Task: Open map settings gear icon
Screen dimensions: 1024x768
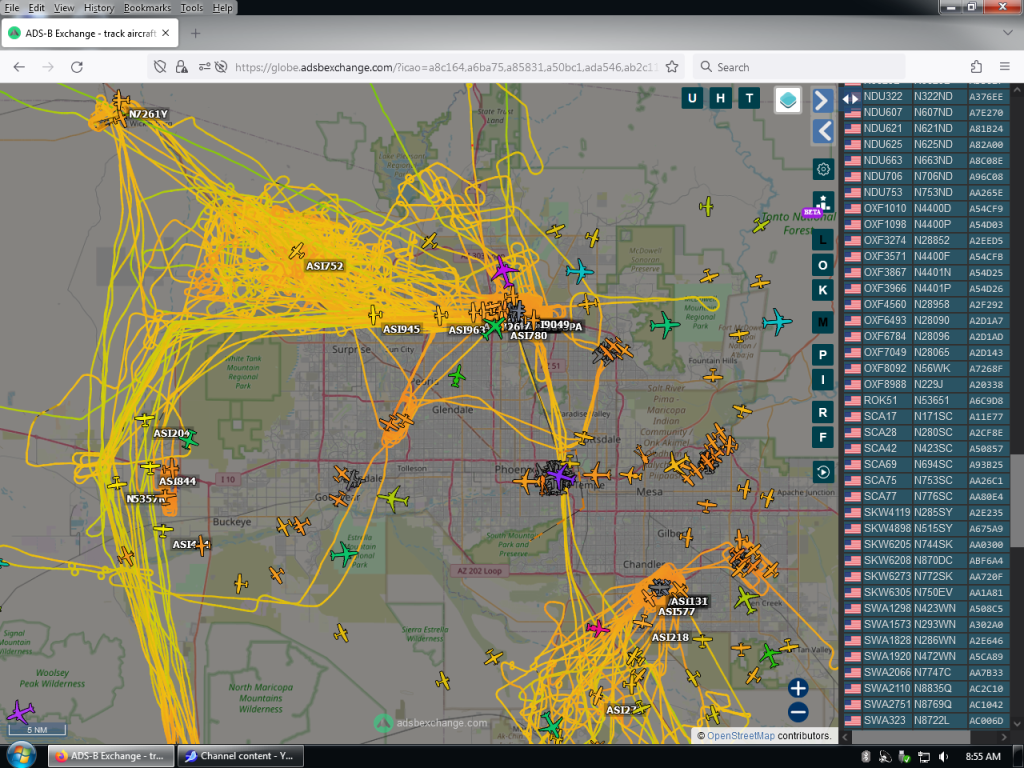Action: pyautogui.click(x=823, y=169)
